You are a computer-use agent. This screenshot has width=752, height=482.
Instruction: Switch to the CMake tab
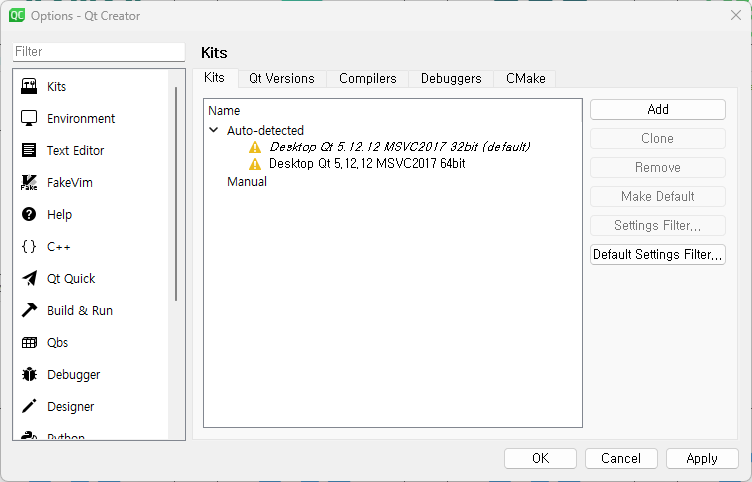pyautogui.click(x=525, y=79)
